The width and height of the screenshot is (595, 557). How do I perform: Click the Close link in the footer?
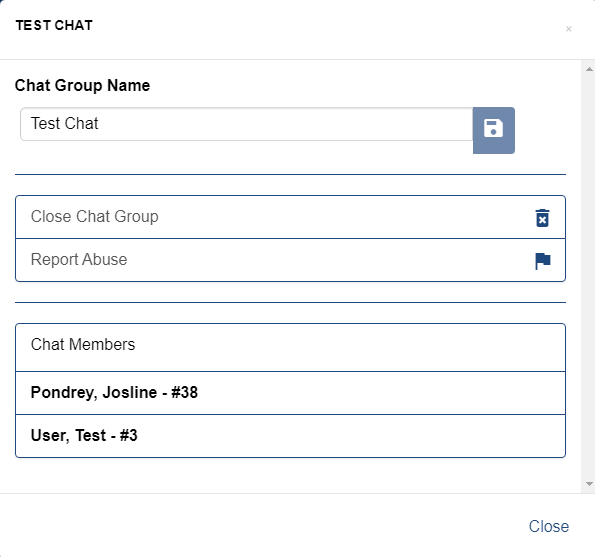tap(549, 526)
